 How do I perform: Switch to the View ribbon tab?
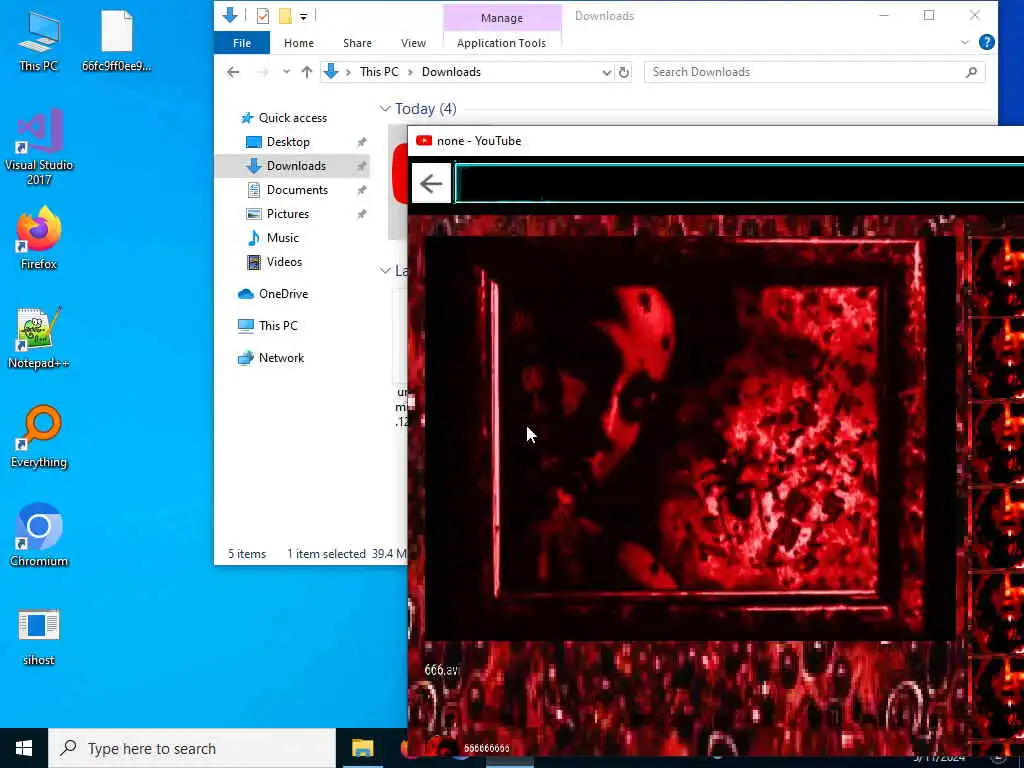(x=413, y=43)
